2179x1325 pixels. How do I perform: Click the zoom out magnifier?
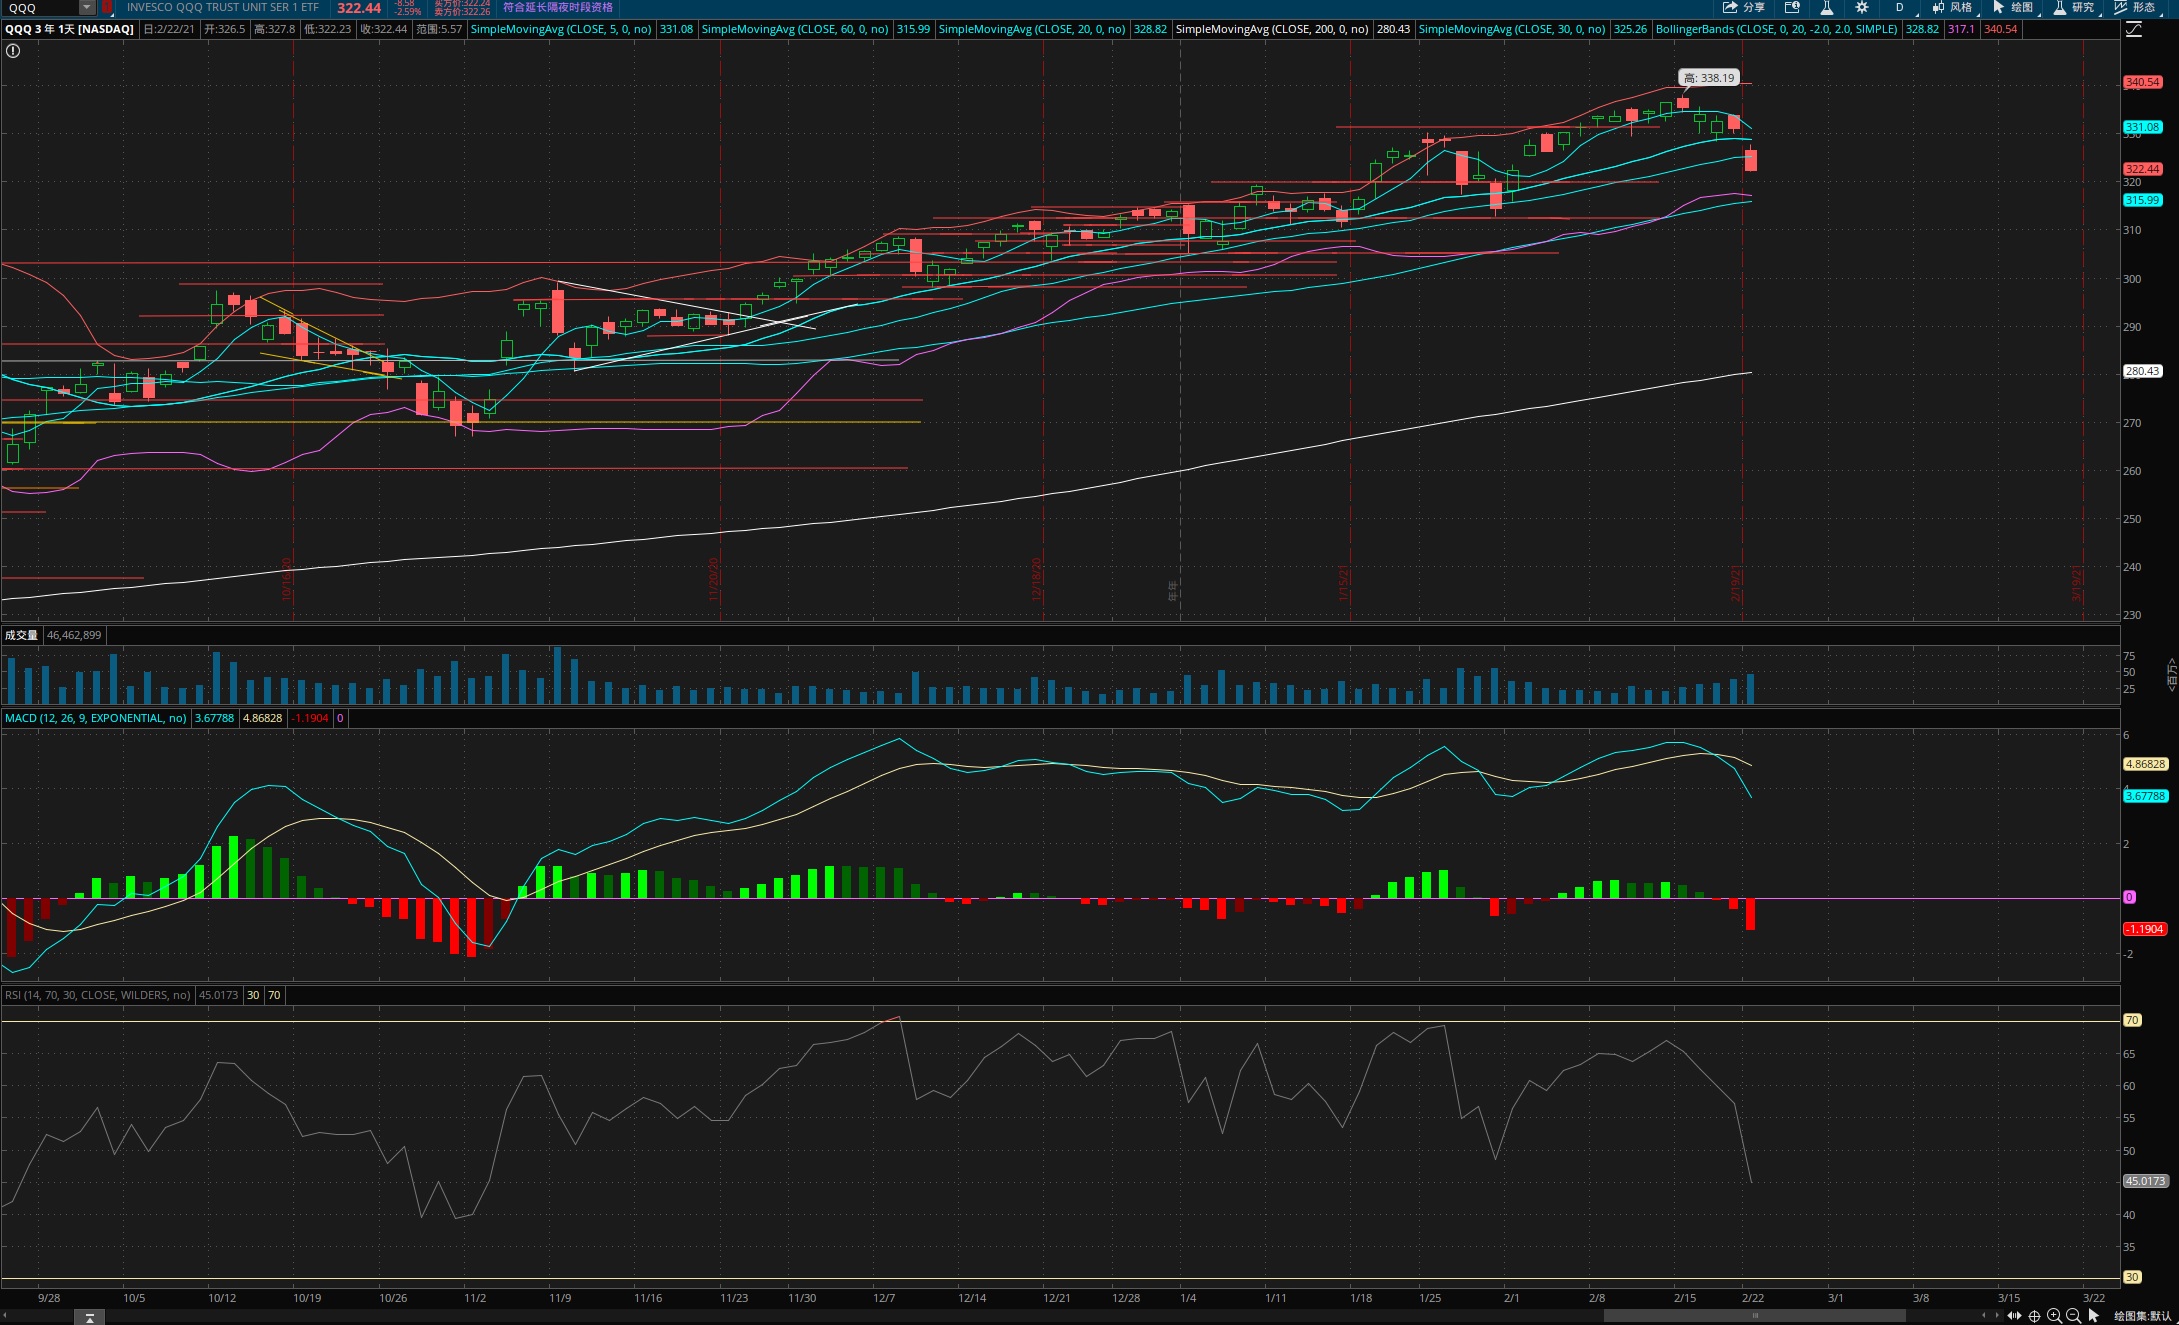(2073, 1316)
